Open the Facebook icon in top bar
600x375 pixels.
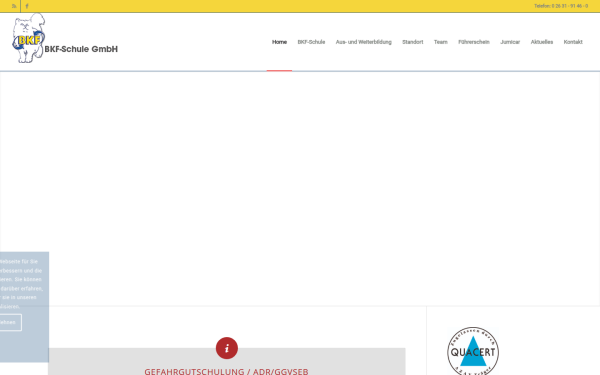(x=27, y=6)
